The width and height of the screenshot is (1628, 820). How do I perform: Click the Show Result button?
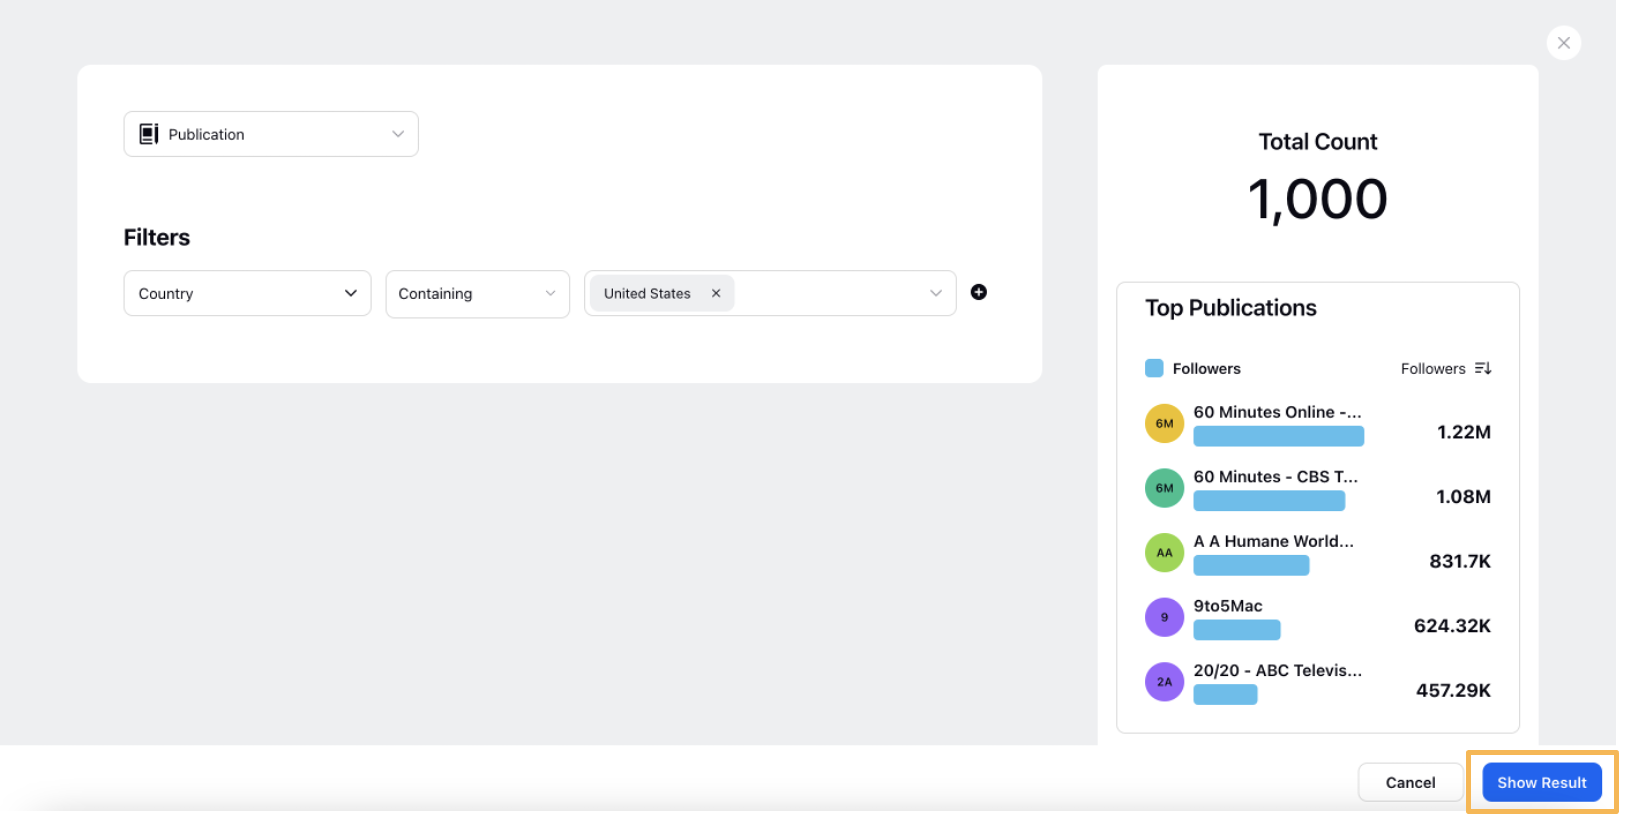pyautogui.click(x=1541, y=782)
